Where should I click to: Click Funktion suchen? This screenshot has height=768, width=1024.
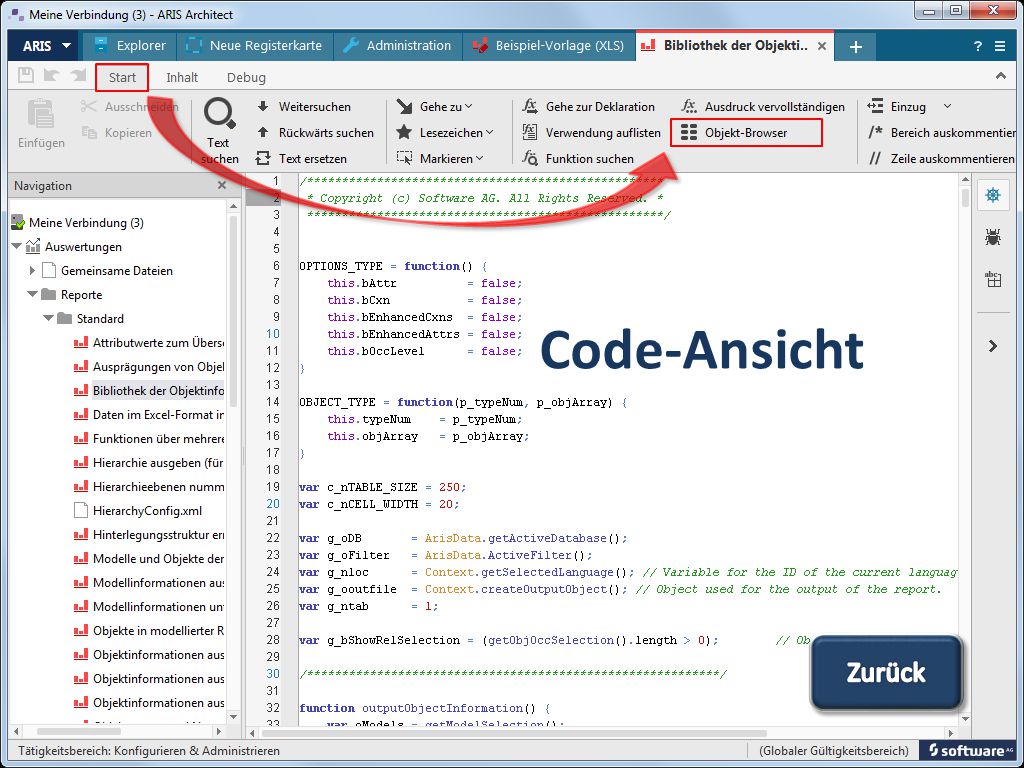coord(578,159)
